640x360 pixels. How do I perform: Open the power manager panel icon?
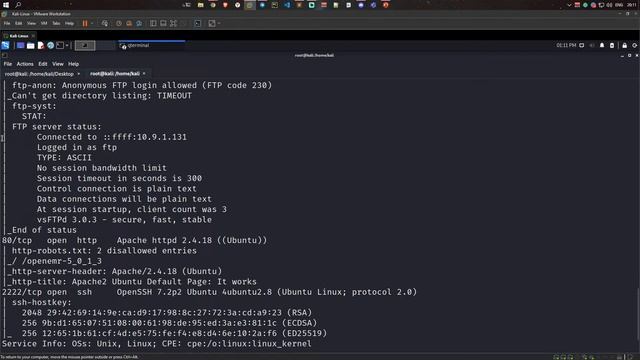[x=612, y=45]
